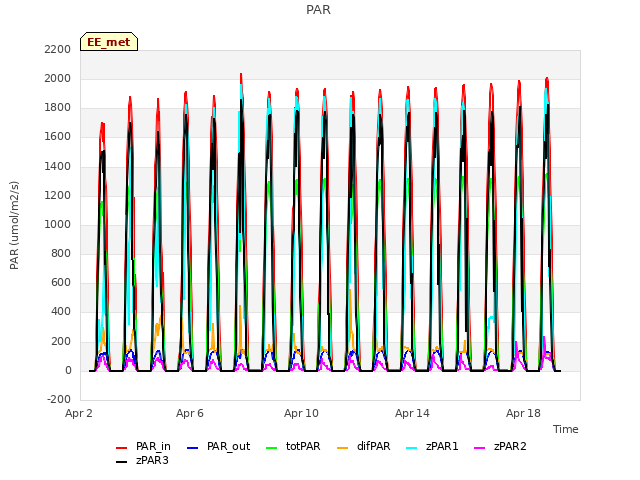Viewport: 640px width, 480px height.
Task: Click the orange difPAR legend swatch
Action: point(342,448)
